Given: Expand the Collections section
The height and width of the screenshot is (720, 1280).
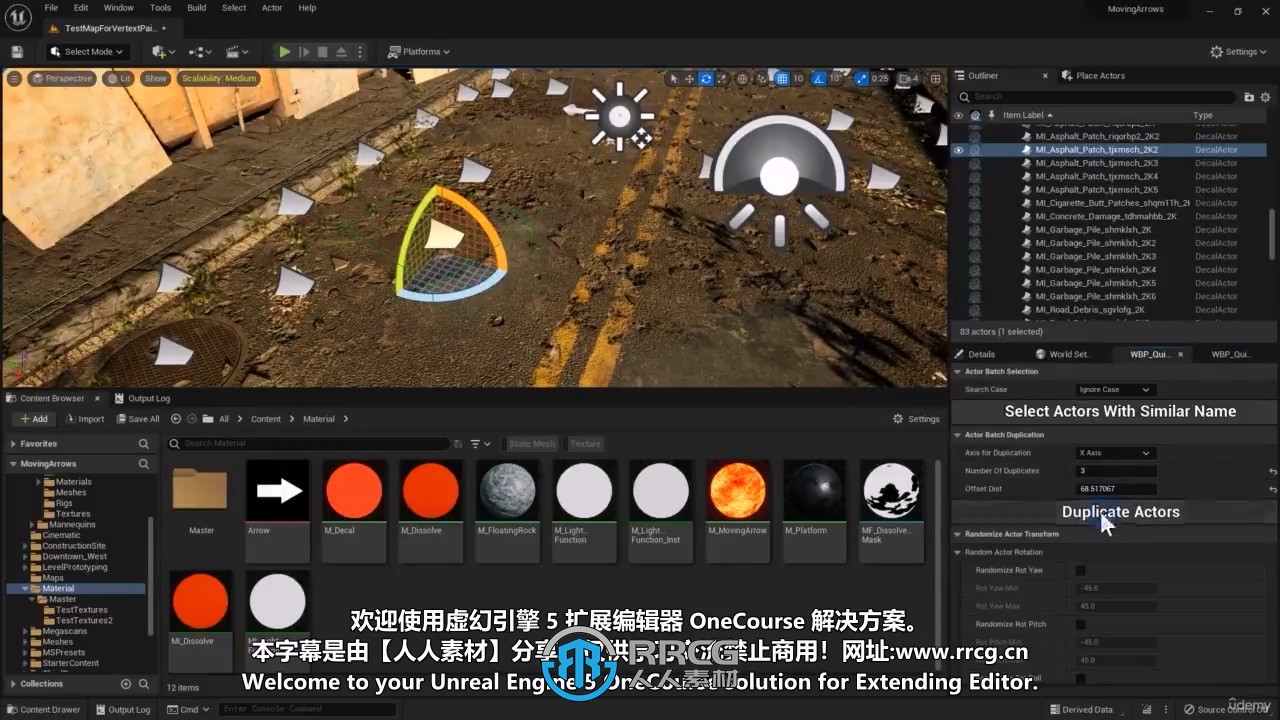Looking at the screenshot, I should click(x=13, y=684).
